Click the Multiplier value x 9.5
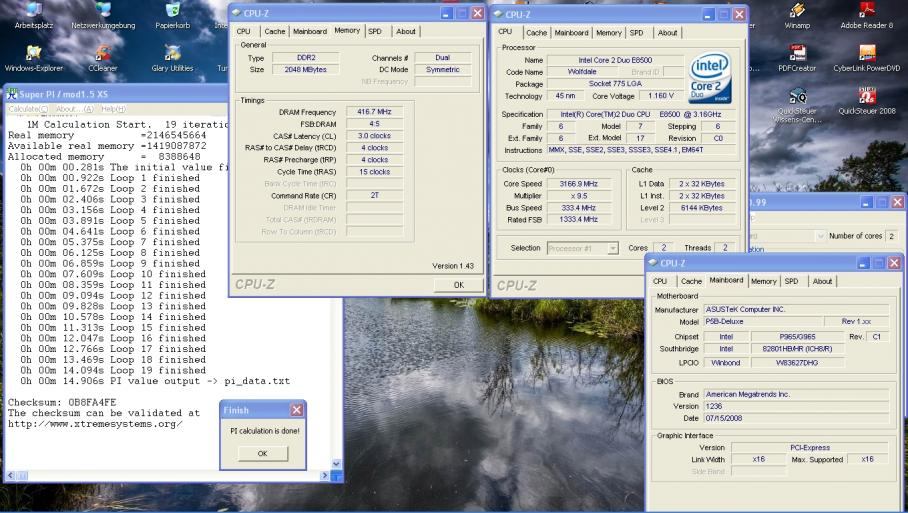The width and height of the screenshot is (908, 513). click(578, 196)
